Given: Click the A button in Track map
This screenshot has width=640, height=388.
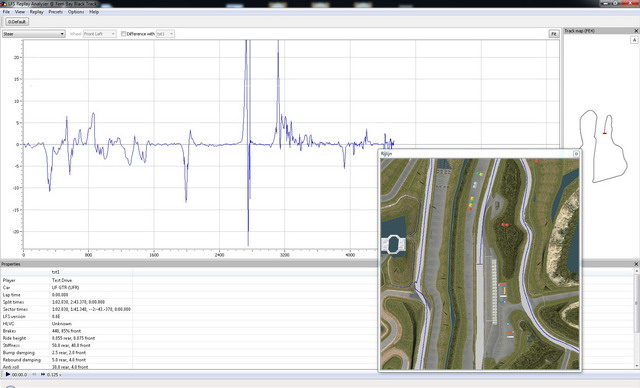Looking at the screenshot, I should click(634, 40).
